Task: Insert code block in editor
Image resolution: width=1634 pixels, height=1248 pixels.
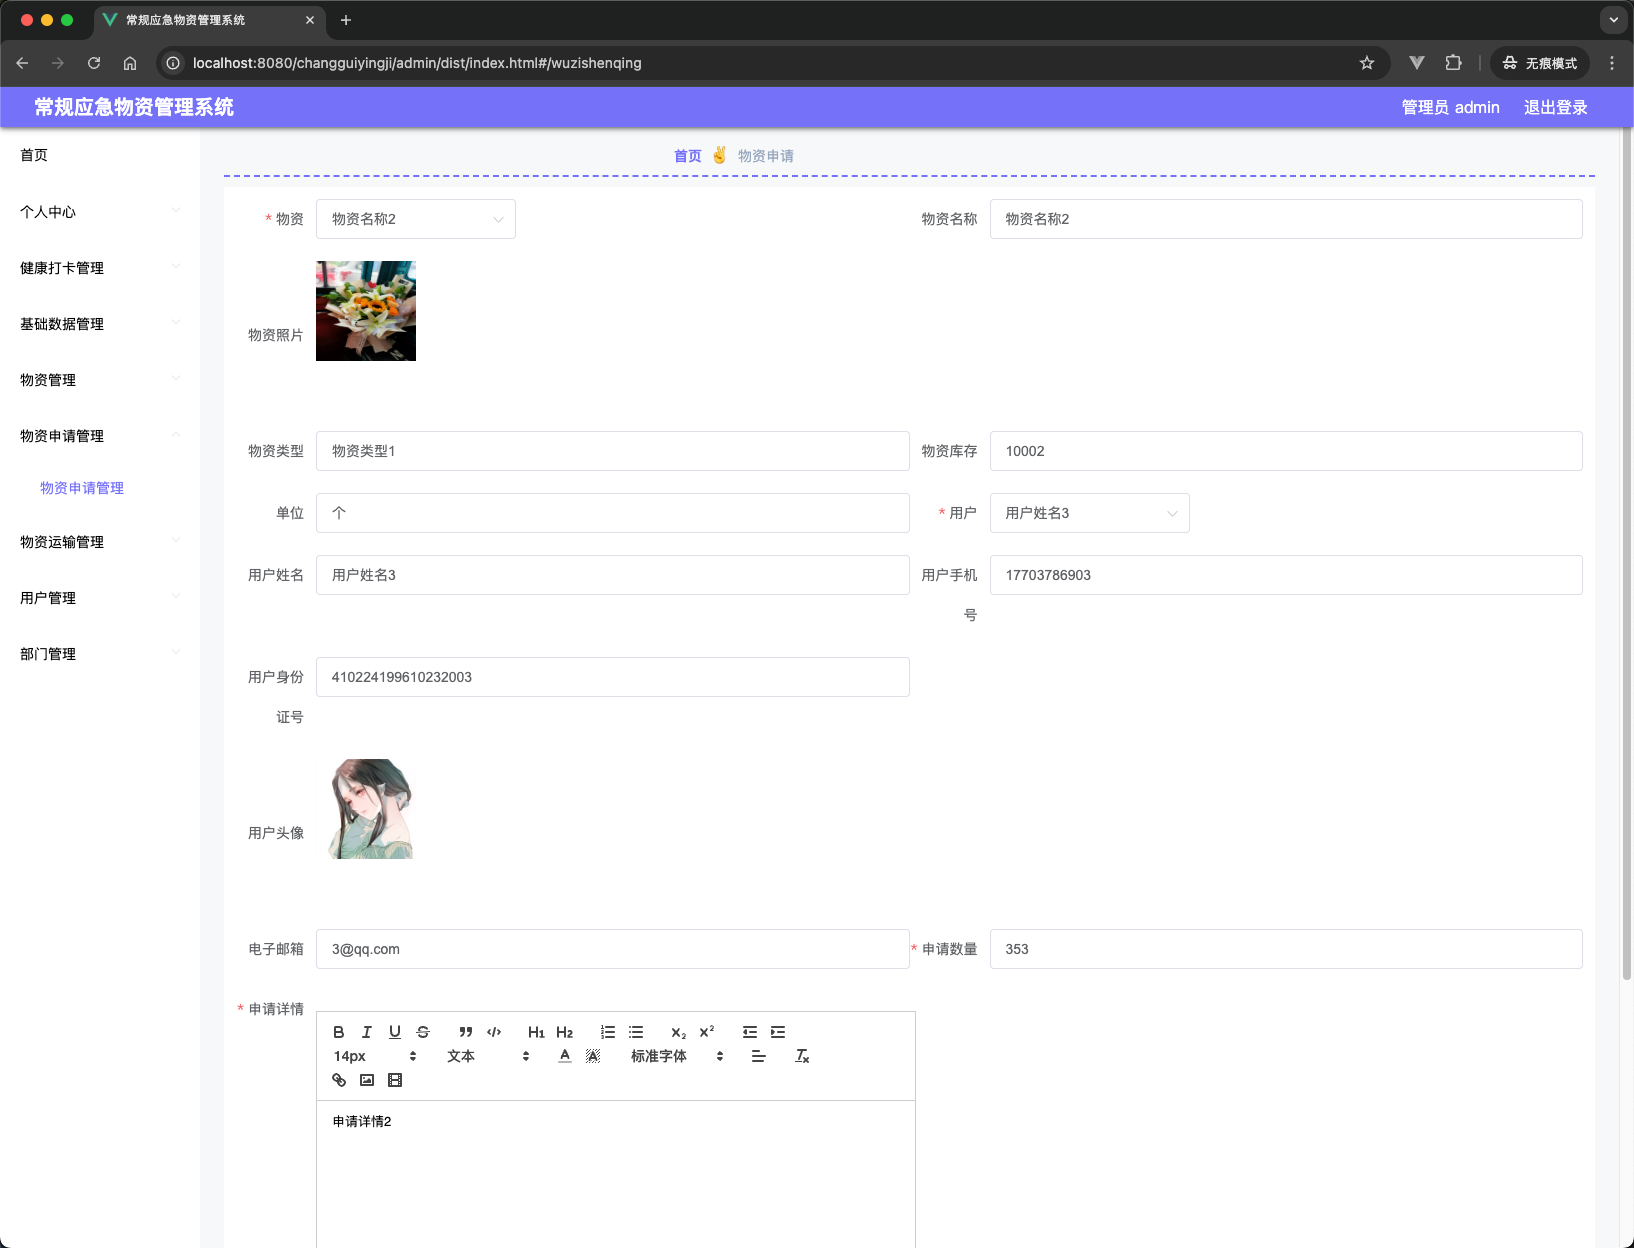Action: pos(494,1032)
